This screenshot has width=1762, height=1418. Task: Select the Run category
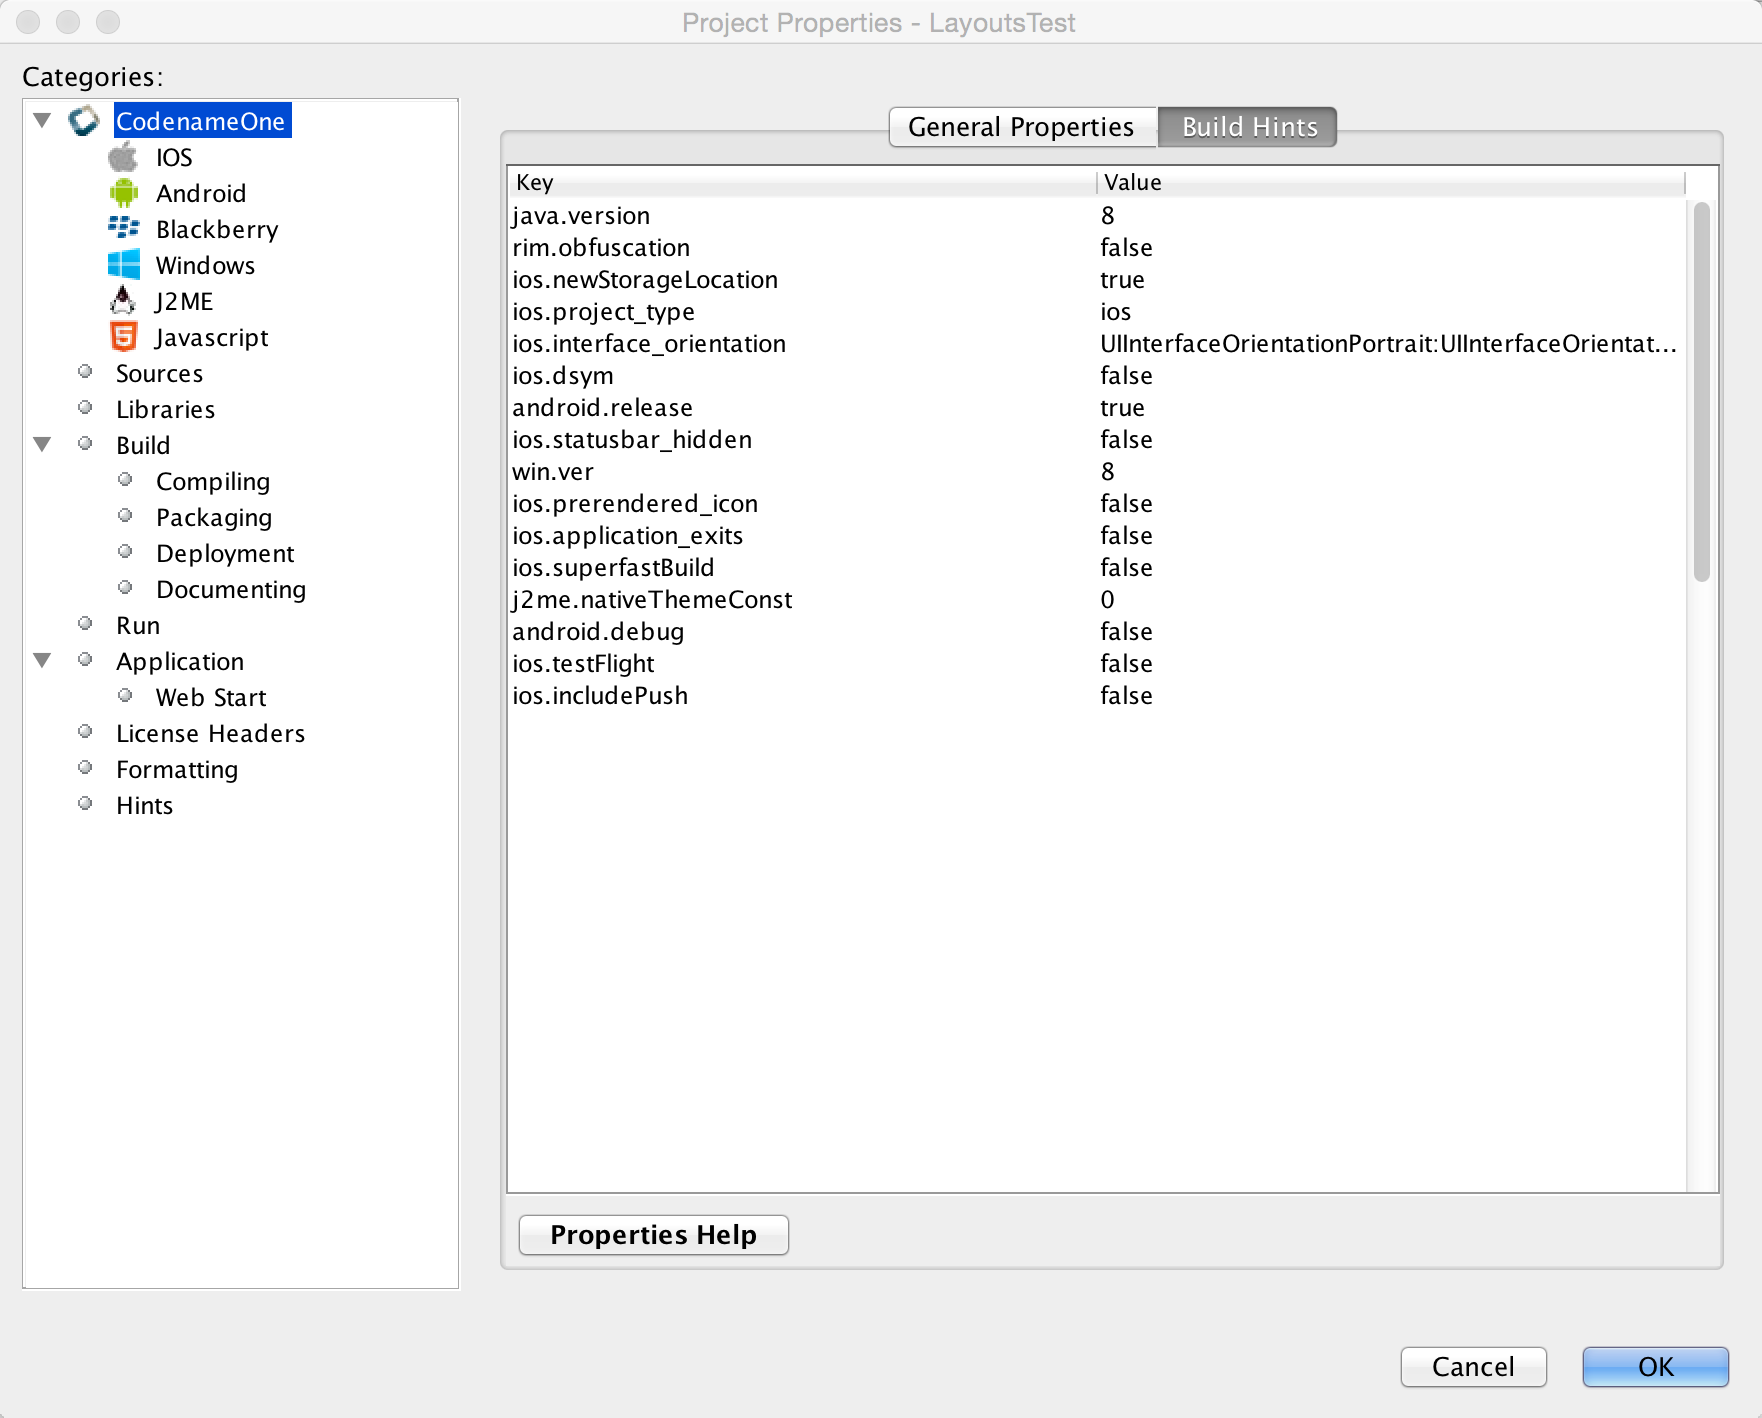click(138, 625)
